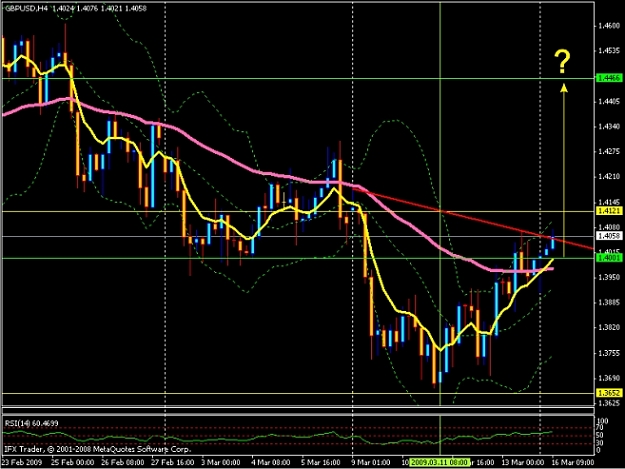This screenshot has width=625, height=469.
Task: Select the green RSI line in the indicator window
Action: click(x=279, y=436)
